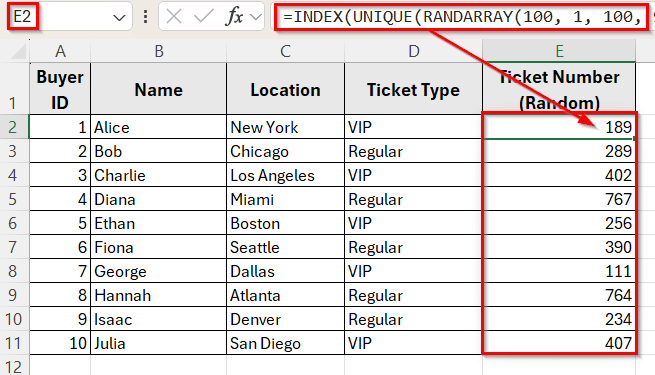This screenshot has height=375, width=655.
Task: Select the Chicago location cell
Action: click(x=285, y=151)
